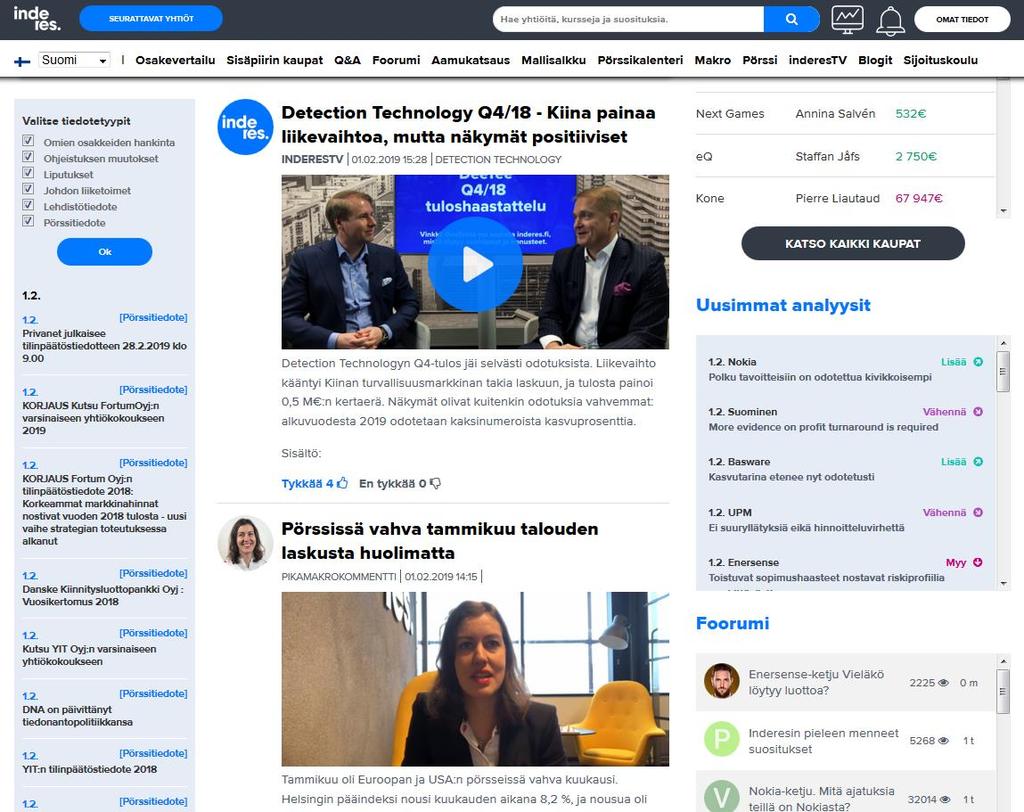Click up arrow of Foorumi scrollbar
This screenshot has height=812, width=1024.
pos(1004,661)
